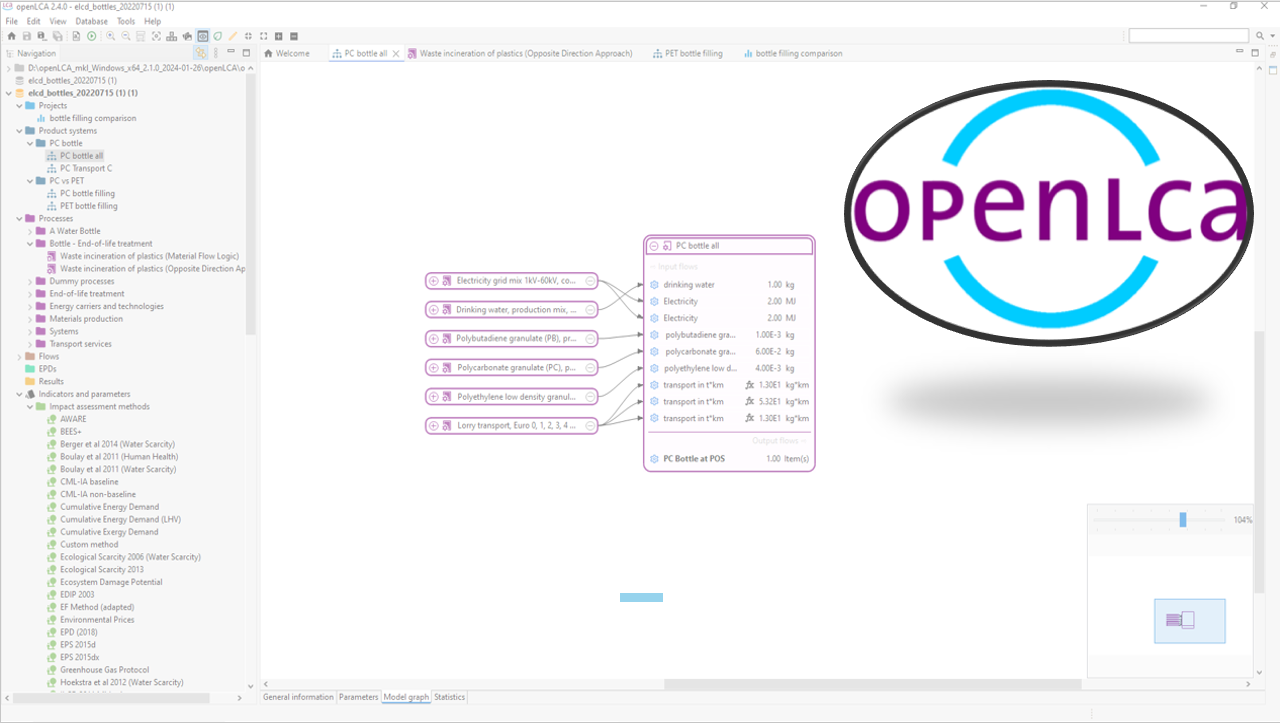This screenshot has height=723, width=1280.
Task: Click the Zoom Out magnifier icon
Action: [126, 36]
